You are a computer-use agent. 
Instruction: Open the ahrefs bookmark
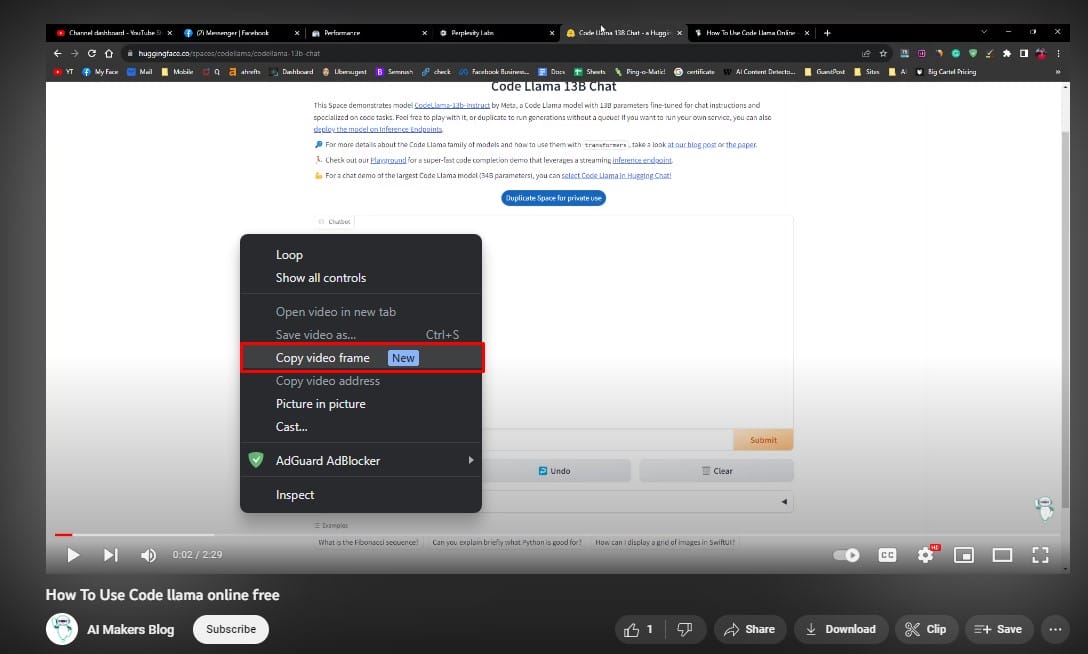[x=245, y=72]
